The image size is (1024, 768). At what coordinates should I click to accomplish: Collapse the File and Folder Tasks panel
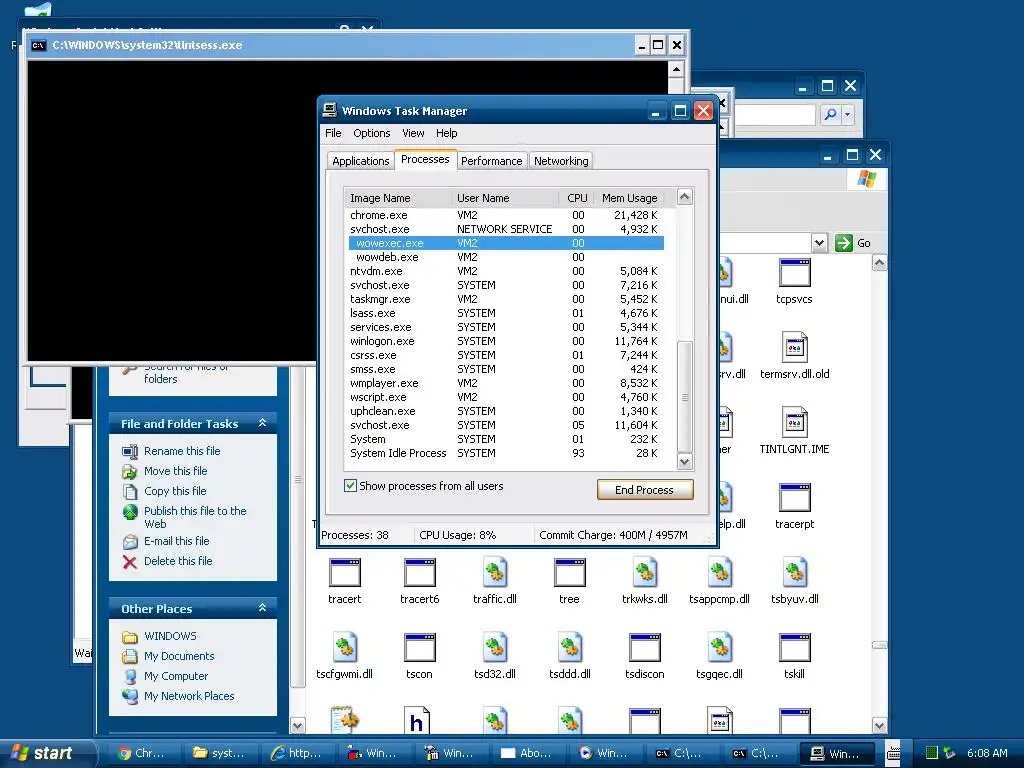[263, 423]
